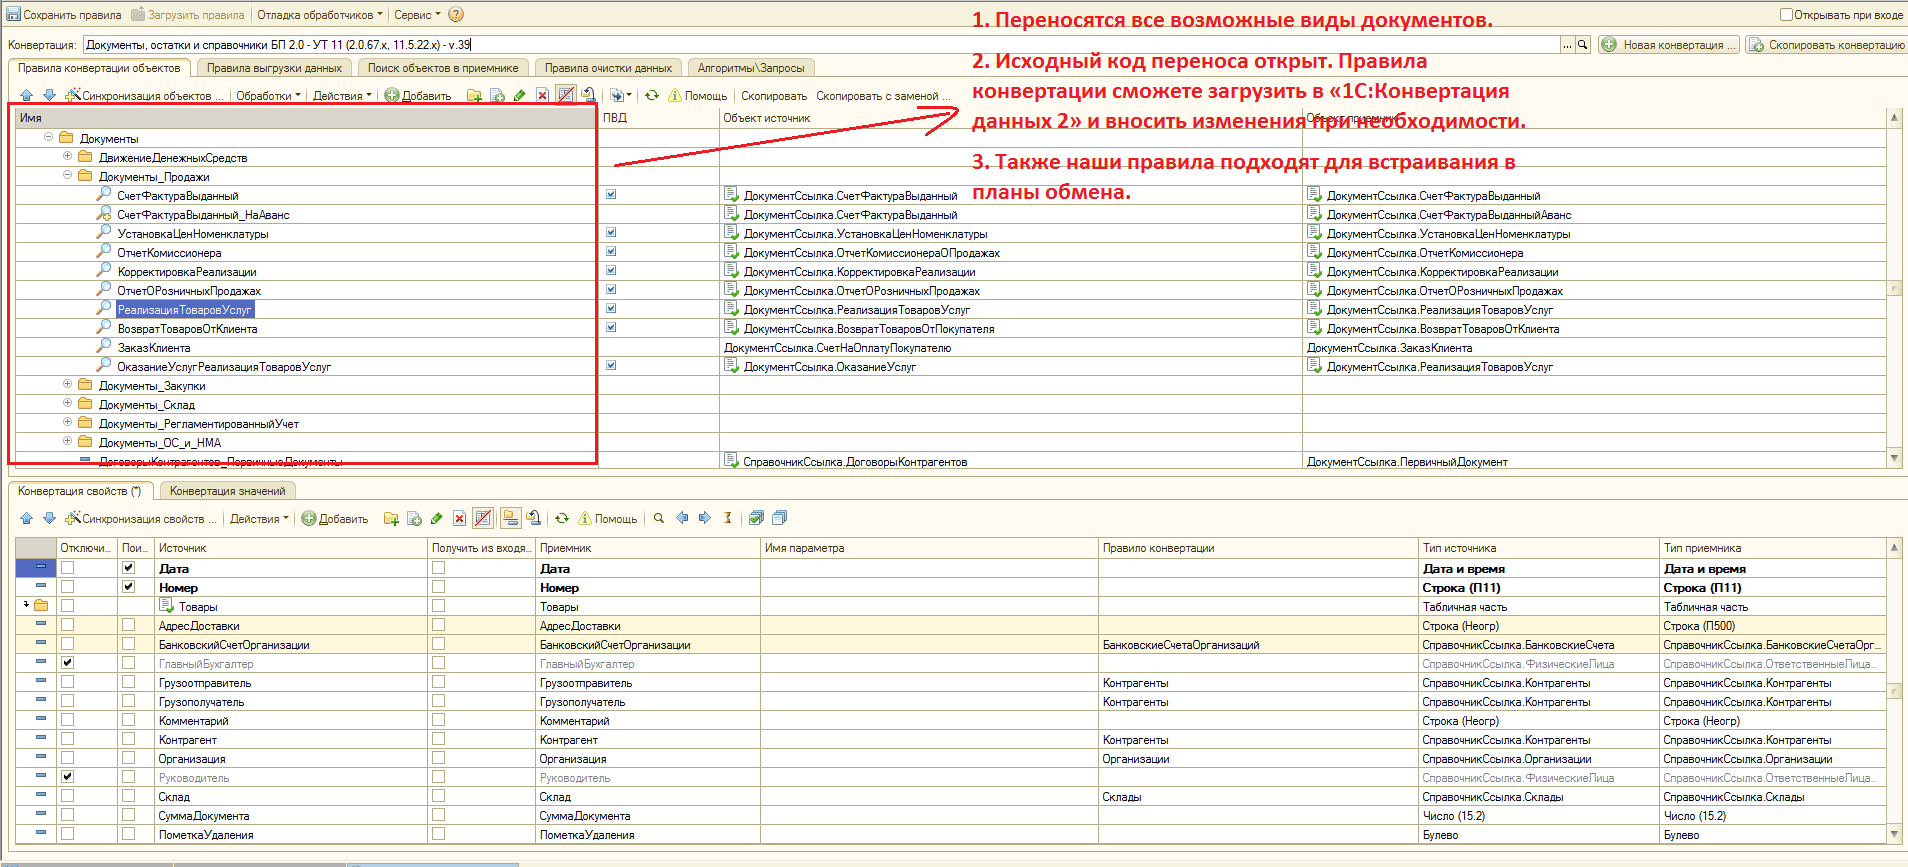This screenshot has width=1908, height=867.
Task: Click "Синхронизация объектов" button
Action: click(x=144, y=96)
